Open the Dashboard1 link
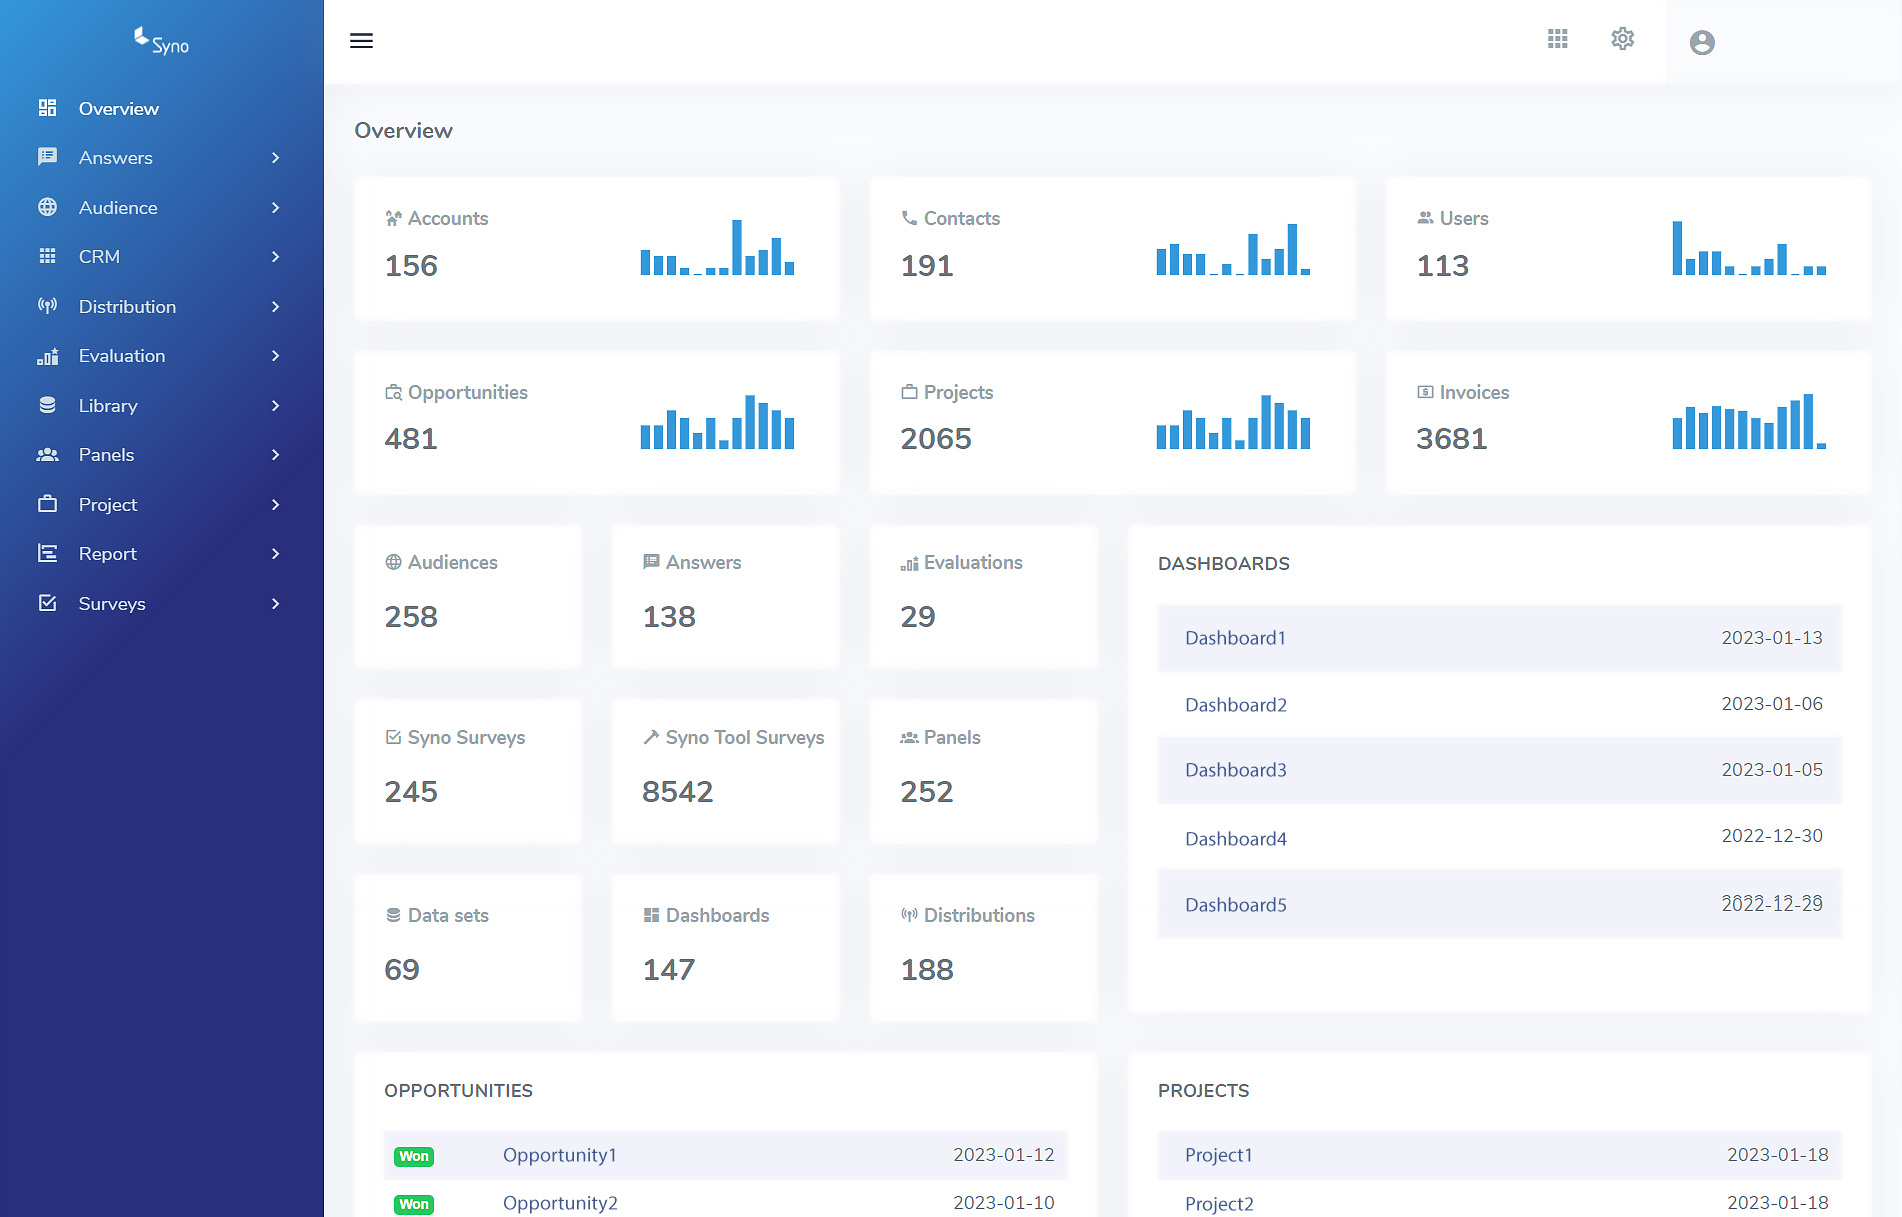This screenshot has width=1902, height=1217. coord(1235,638)
